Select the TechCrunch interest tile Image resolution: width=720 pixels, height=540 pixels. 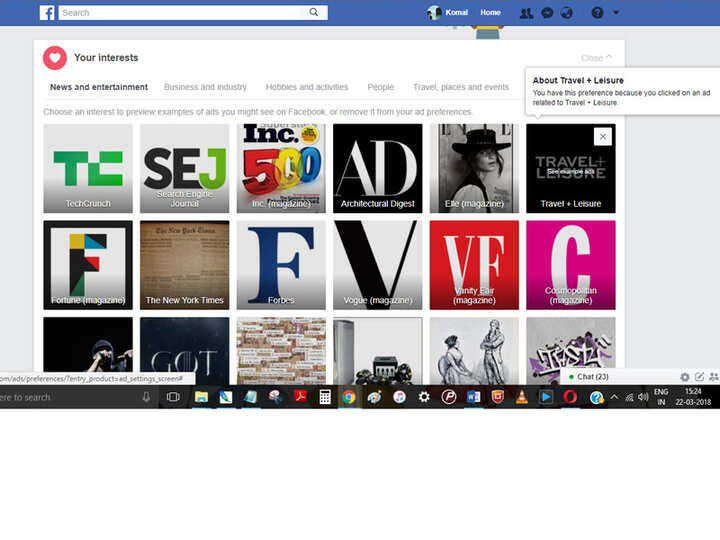88,169
